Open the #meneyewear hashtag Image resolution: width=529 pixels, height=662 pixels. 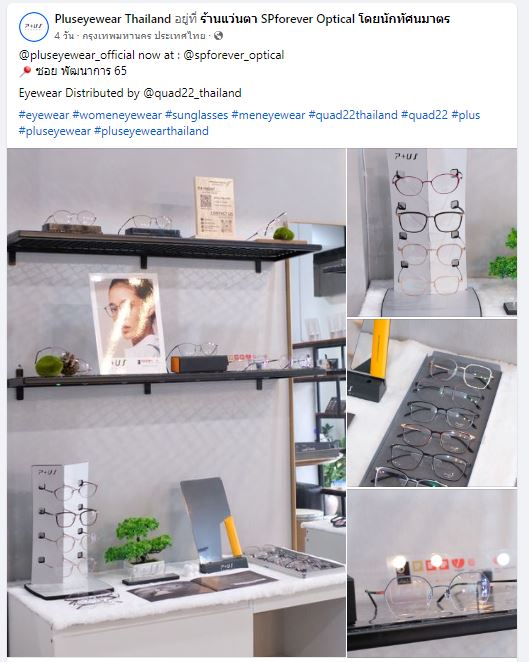[x=268, y=115]
